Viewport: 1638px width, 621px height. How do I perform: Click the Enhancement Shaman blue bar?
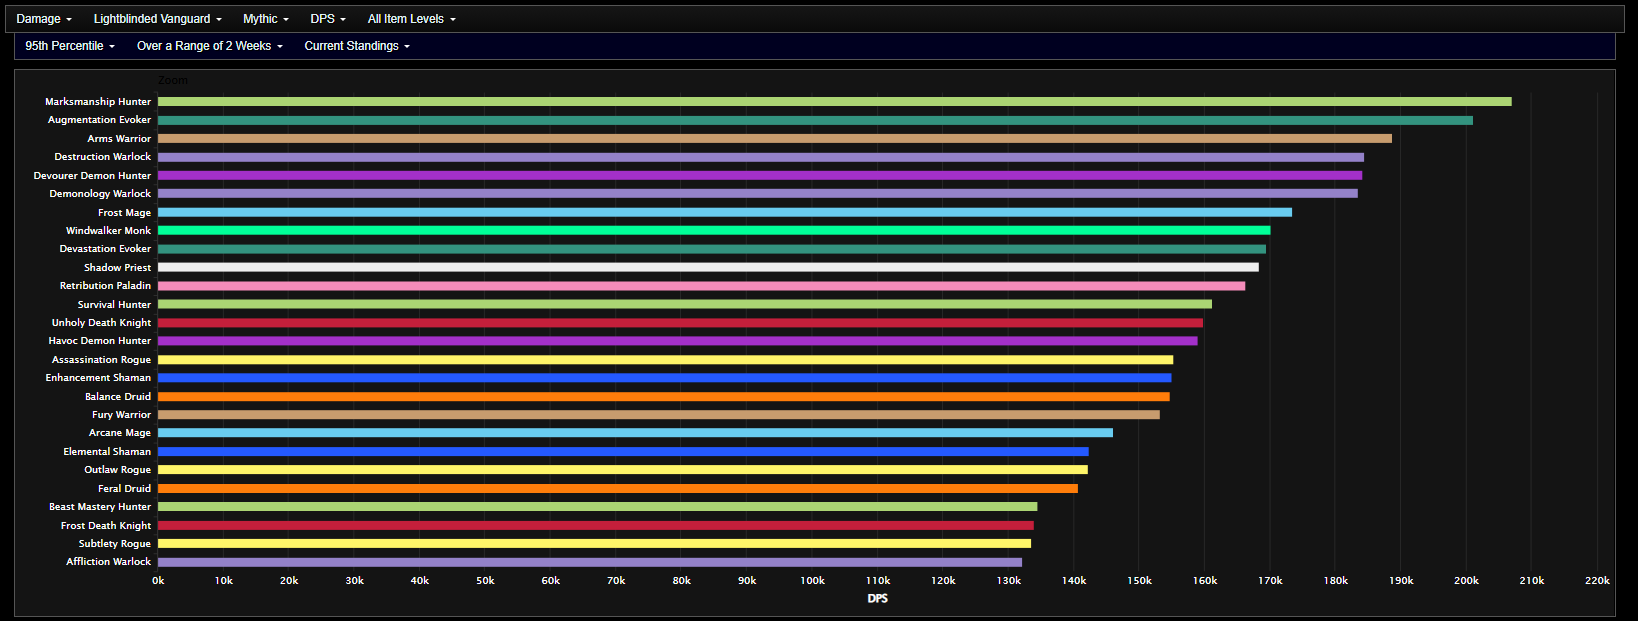point(664,378)
